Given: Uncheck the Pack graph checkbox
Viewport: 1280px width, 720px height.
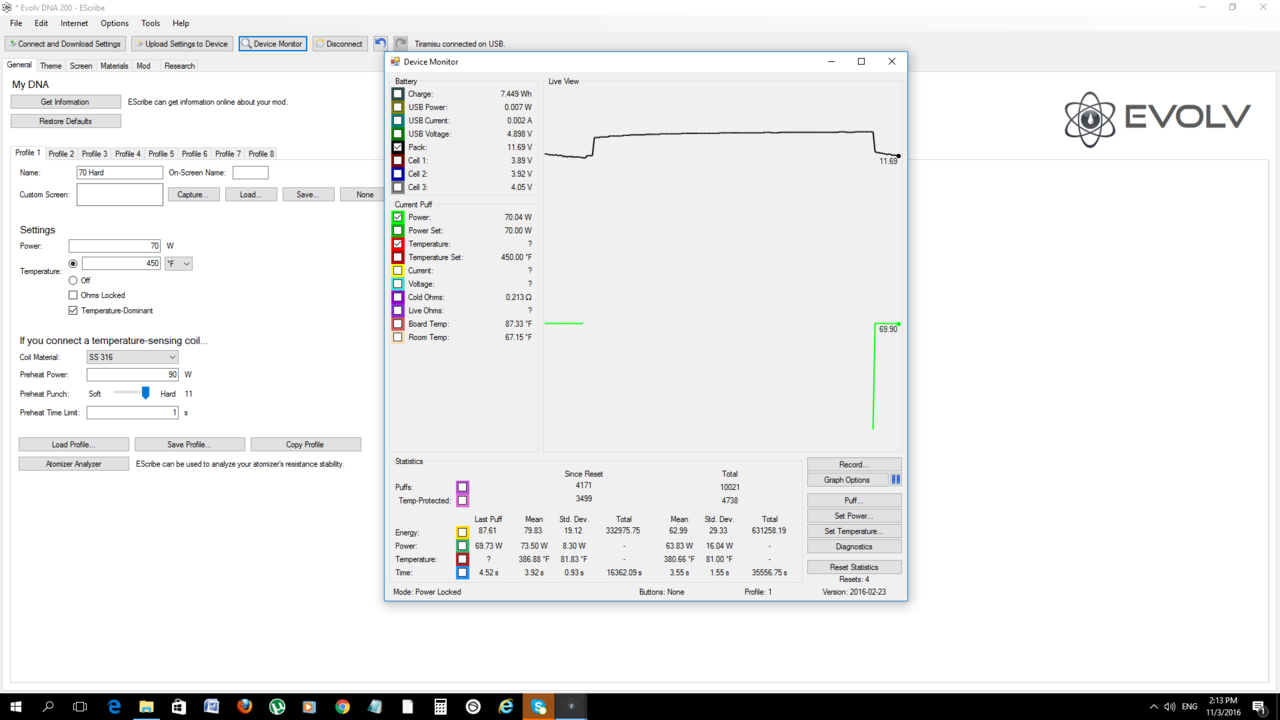Looking at the screenshot, I should pos(398,147).
